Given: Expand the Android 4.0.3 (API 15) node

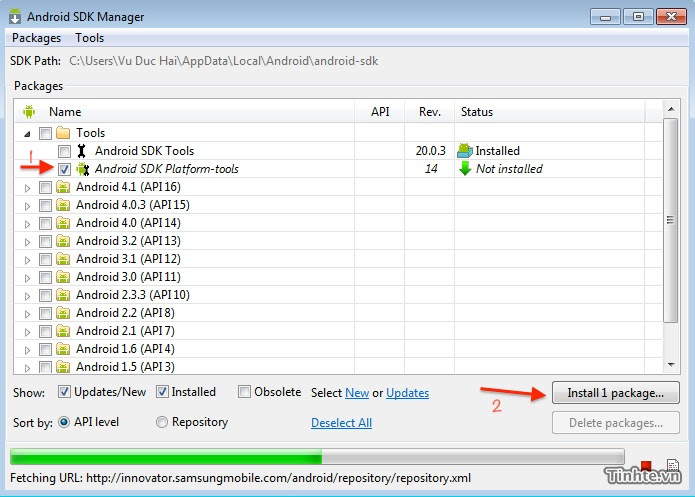Looking at the screenshot, I should 27,206.
